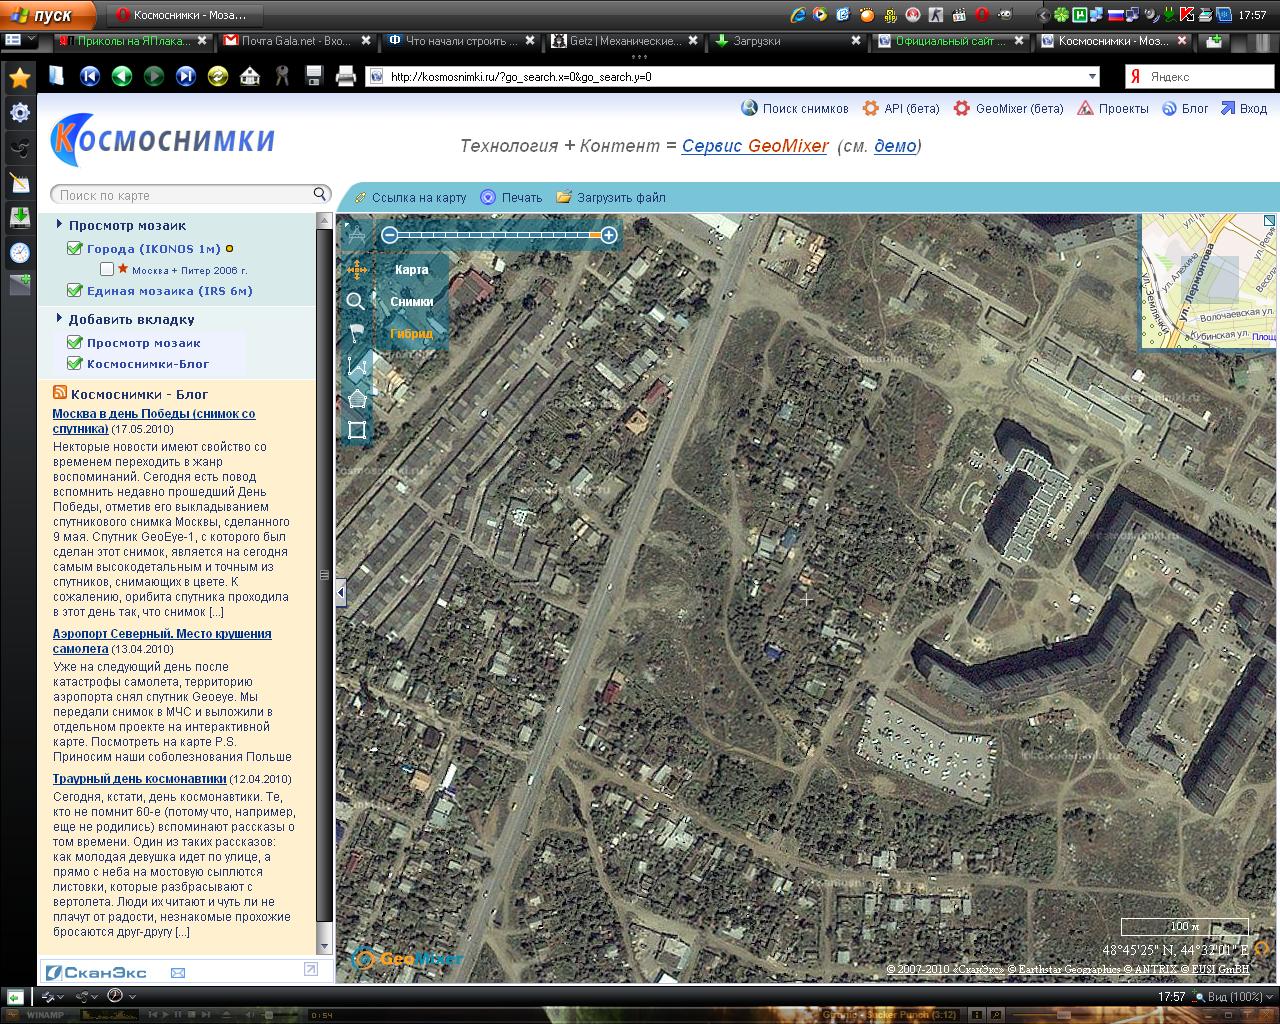Toggle the Единая мозаика (IRS 6м) checkbox
The height and width of the screenshot is (1024, 1280).
[x=74, y=290]
